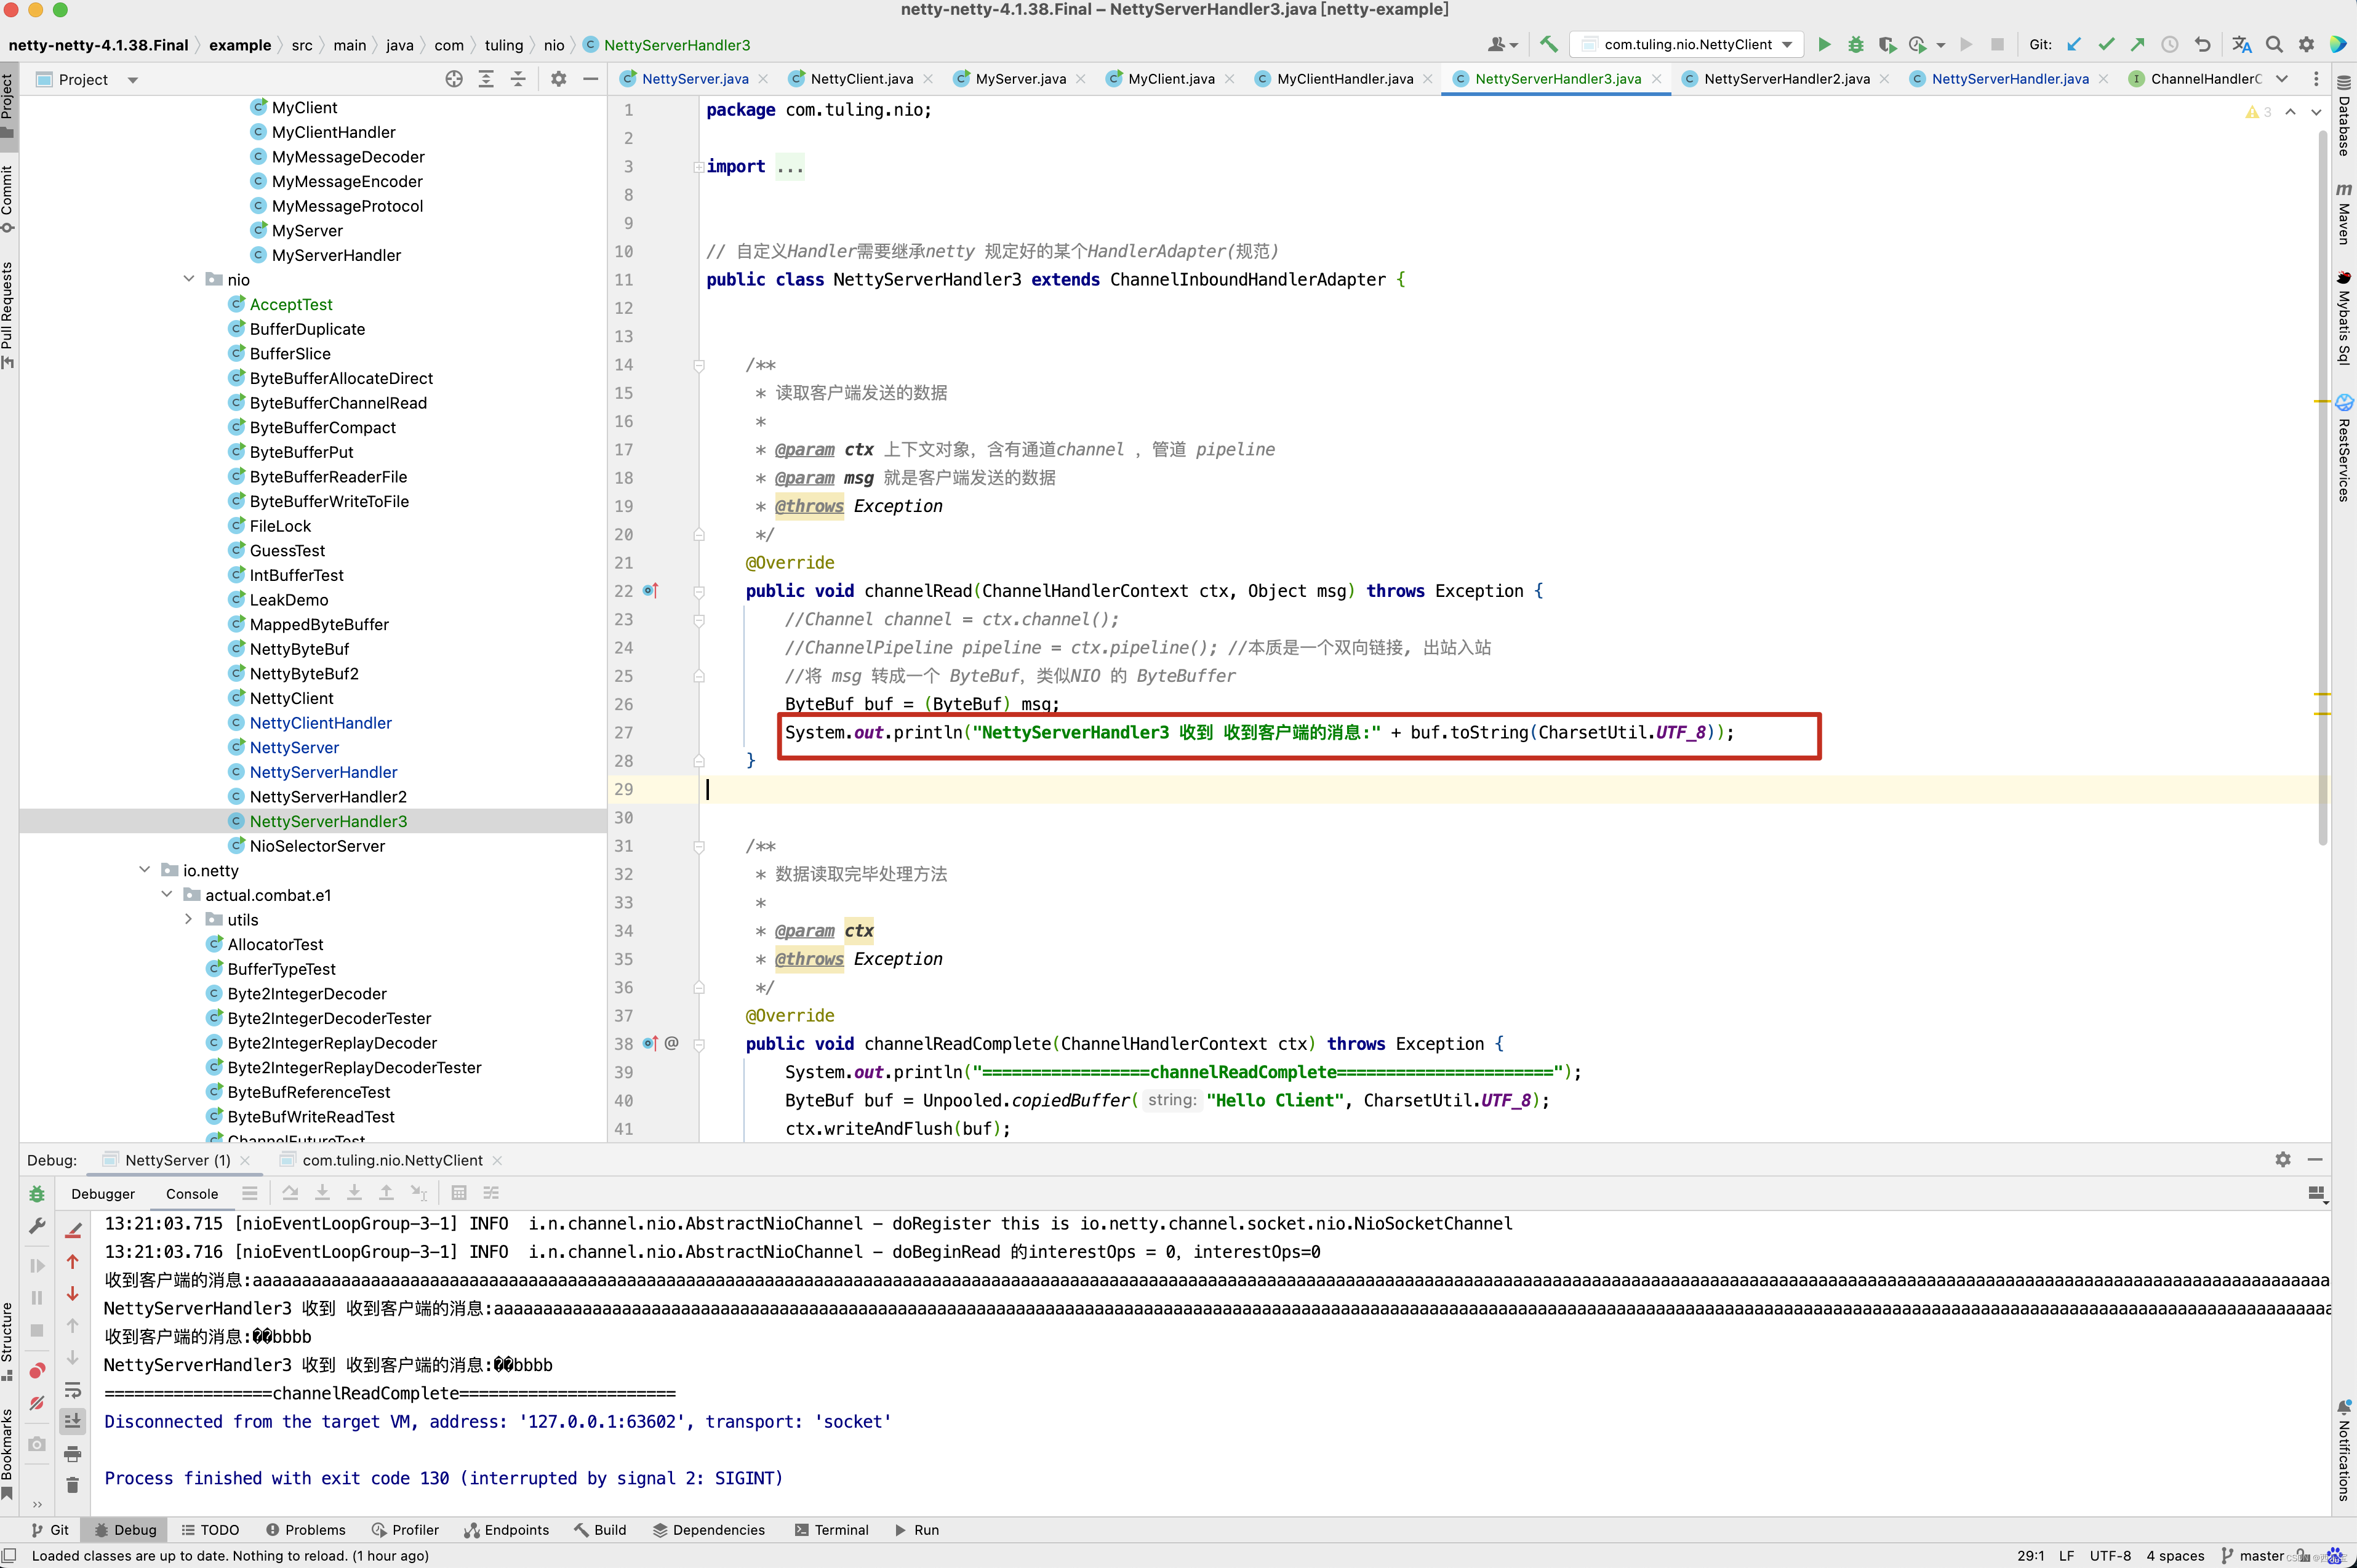Image resolution: width=2357 pixels, height=1568 pixels.
Task: Toggle scroll to end of console
Action: (72, 1421)
